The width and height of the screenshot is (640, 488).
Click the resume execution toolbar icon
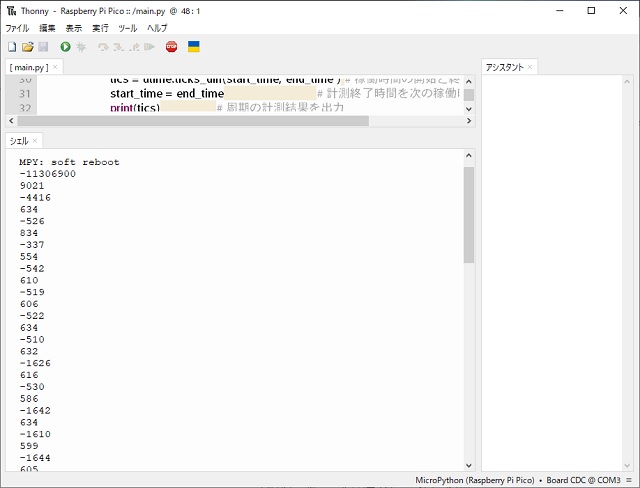pyautogui.click(x=149, y=47)
